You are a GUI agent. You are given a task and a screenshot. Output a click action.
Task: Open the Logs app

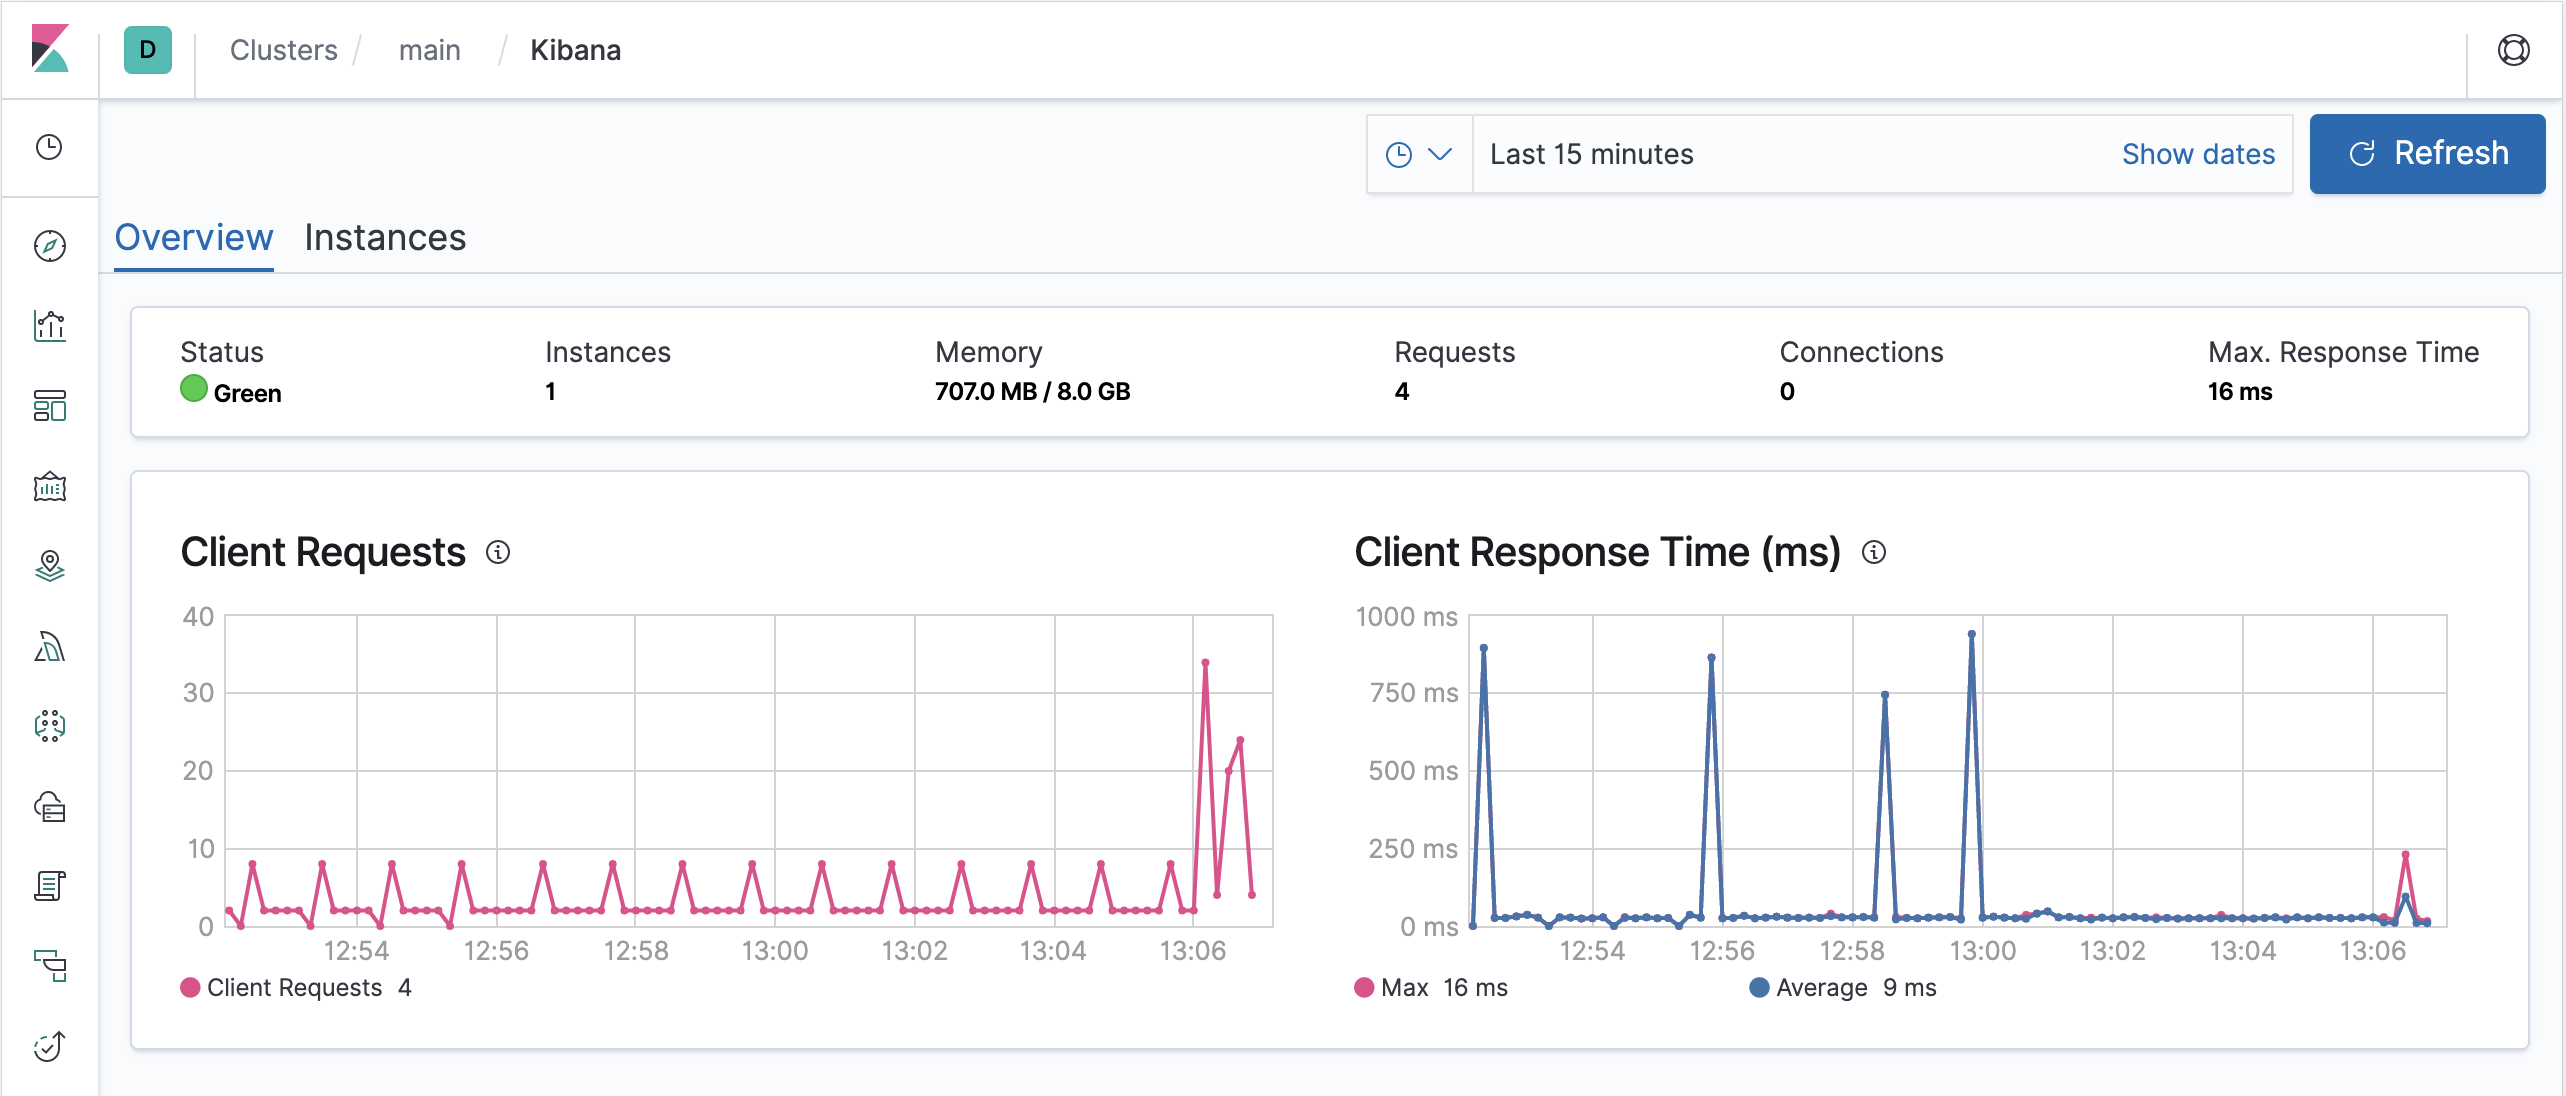click(x=49, y=887)
